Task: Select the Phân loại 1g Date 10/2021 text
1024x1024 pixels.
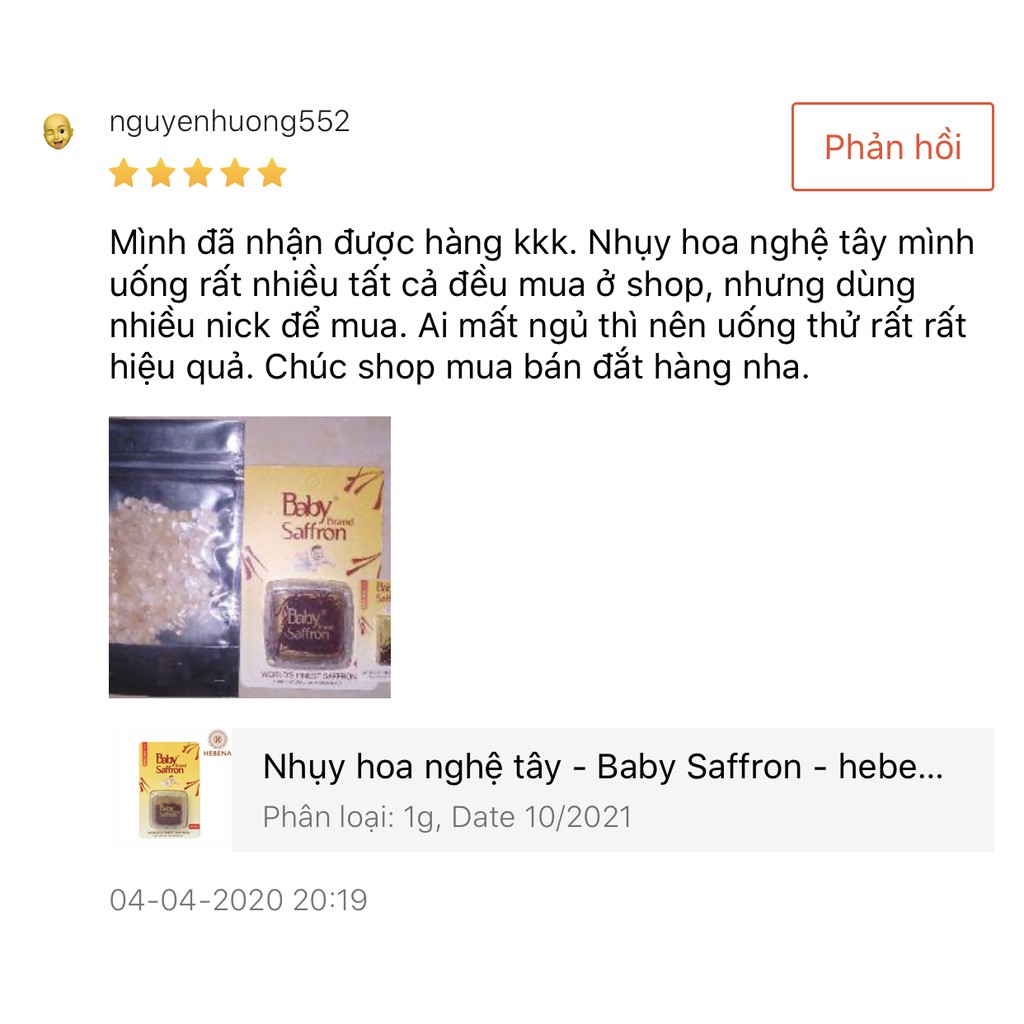Action: tap(447, 817)
